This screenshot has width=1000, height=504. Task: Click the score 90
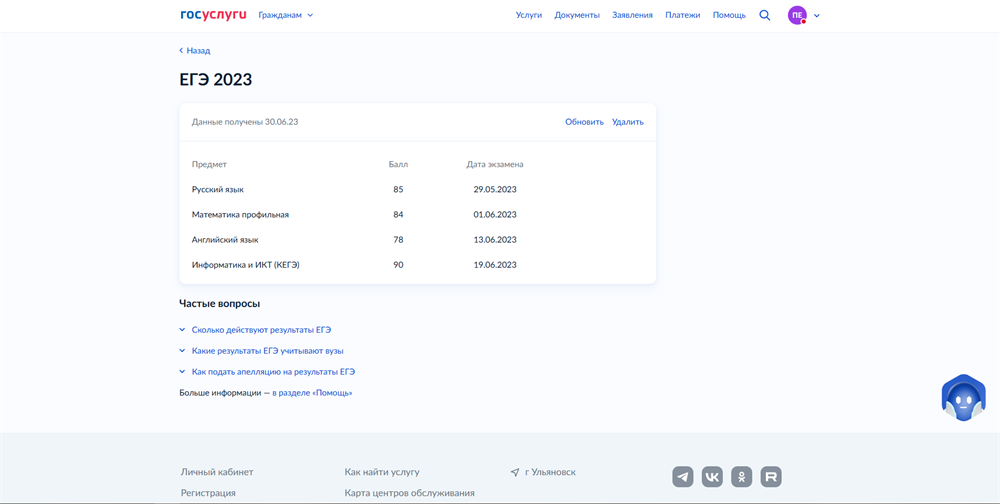point(399,265)
